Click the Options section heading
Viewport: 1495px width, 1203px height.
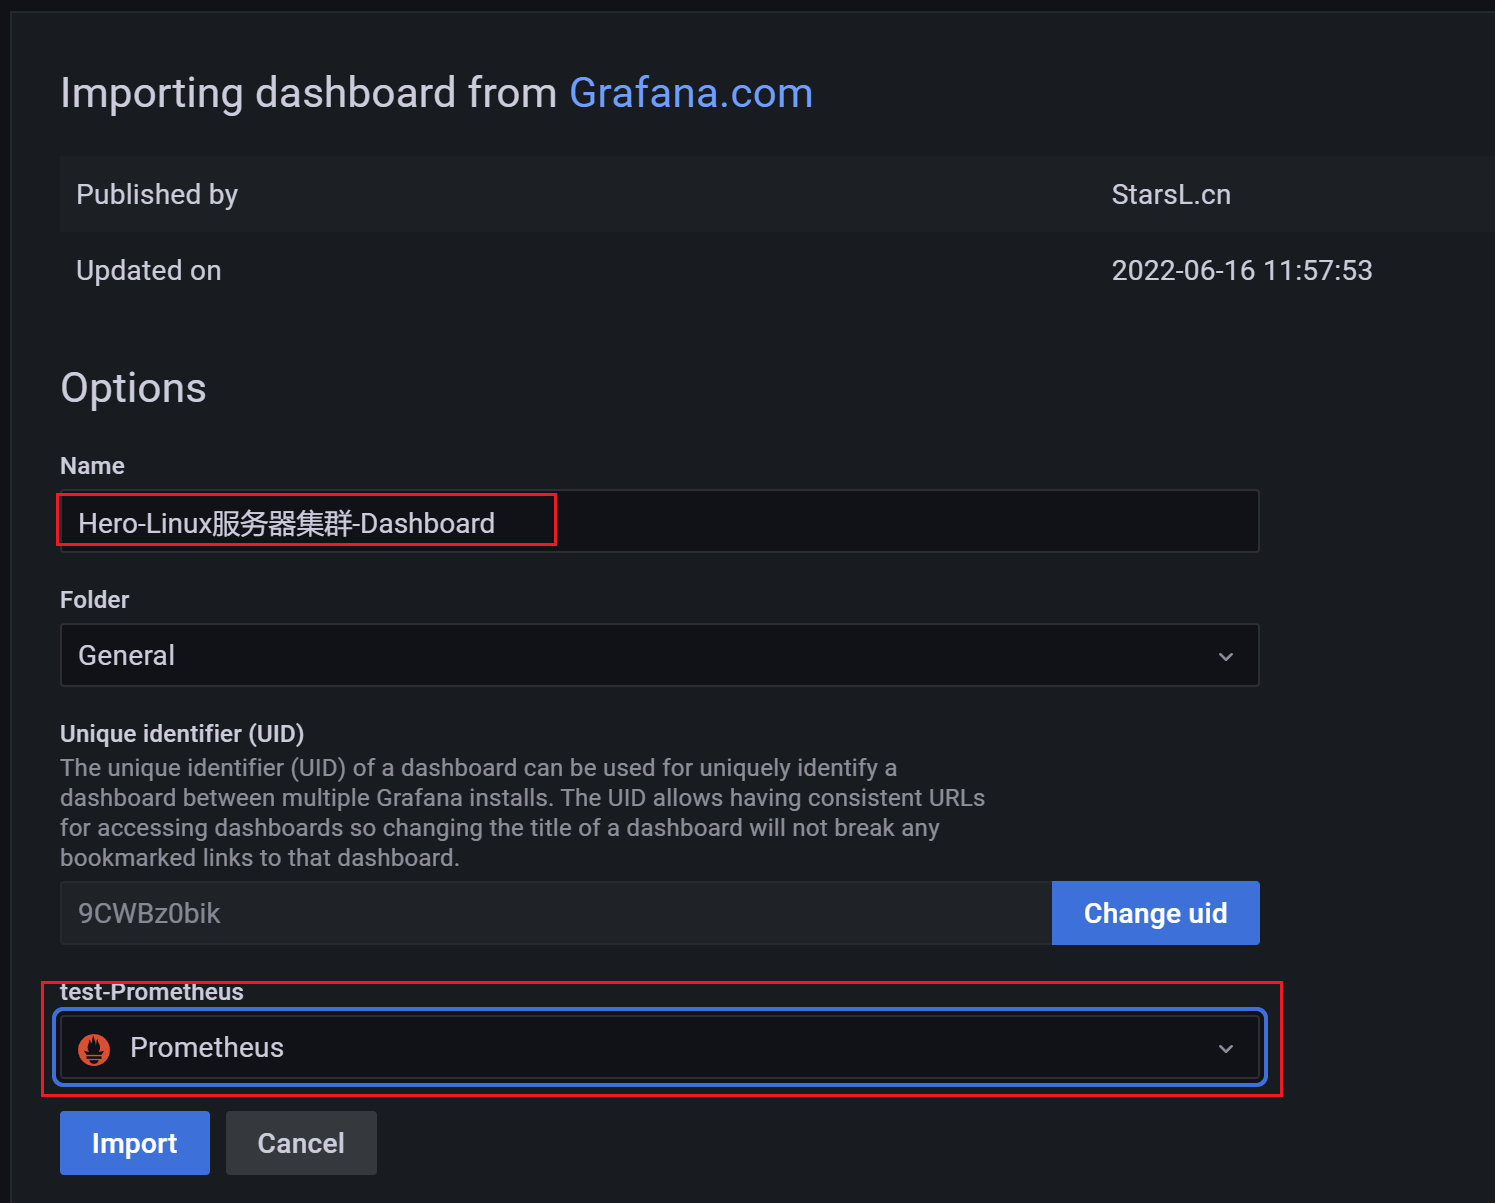(x=133, y=388)
